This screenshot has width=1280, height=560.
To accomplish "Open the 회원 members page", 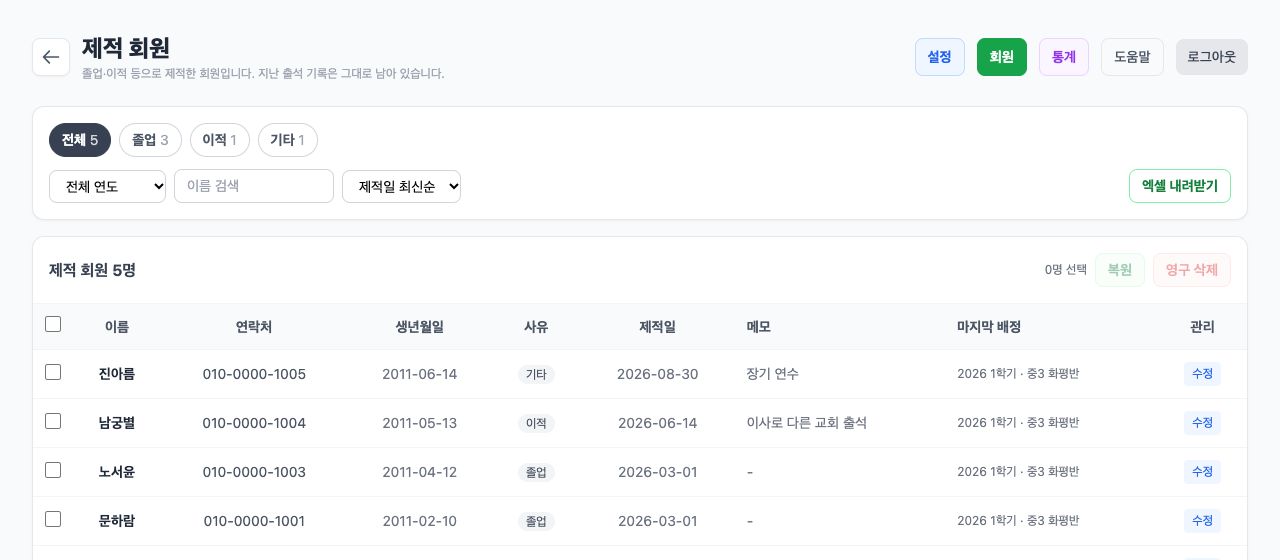I will 1002,57.
